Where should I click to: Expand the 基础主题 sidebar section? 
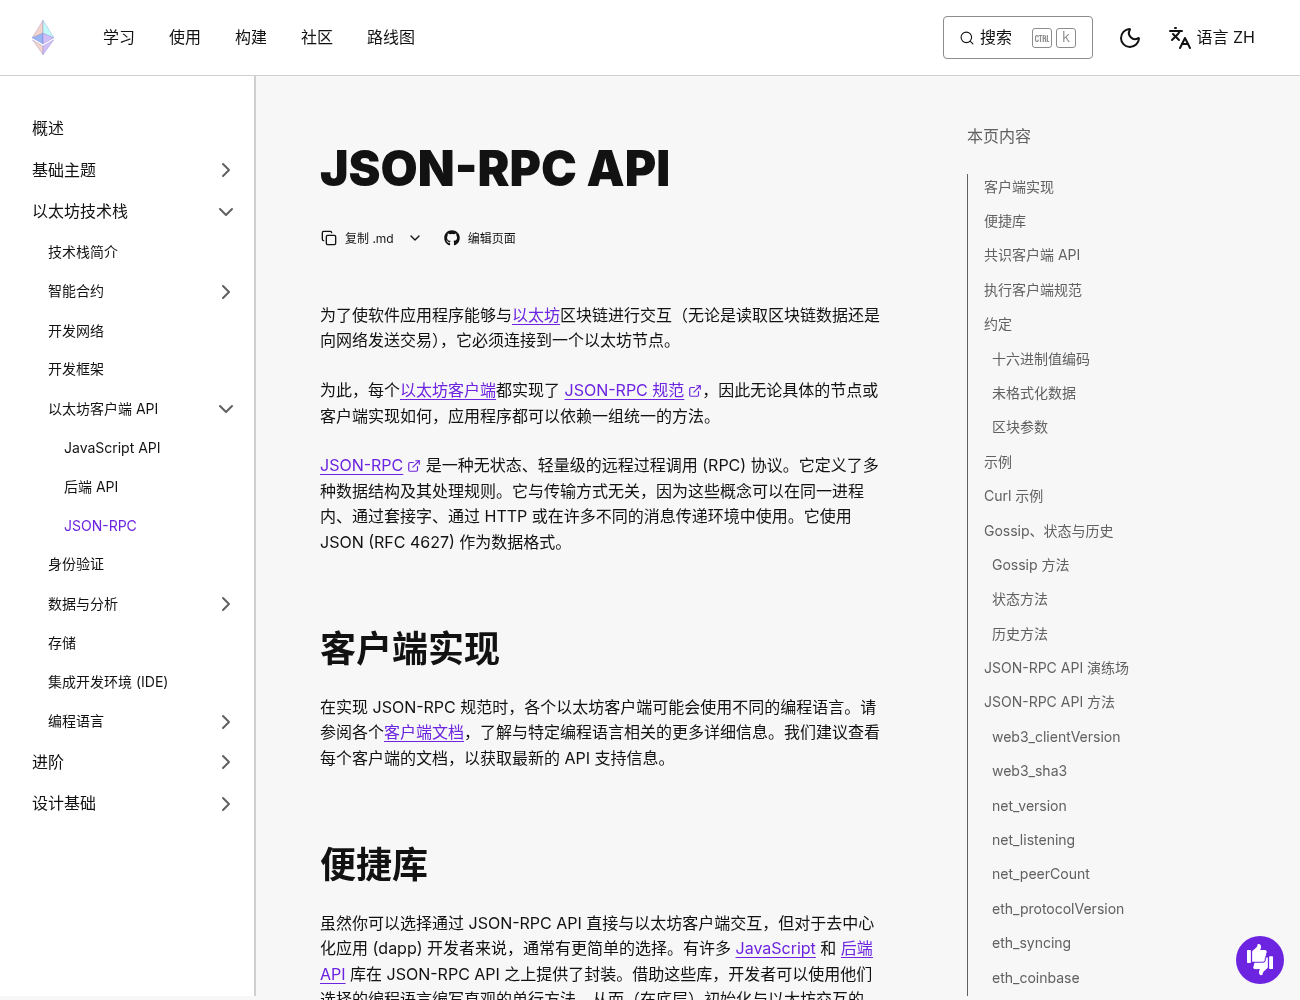[x=226, y=170]
